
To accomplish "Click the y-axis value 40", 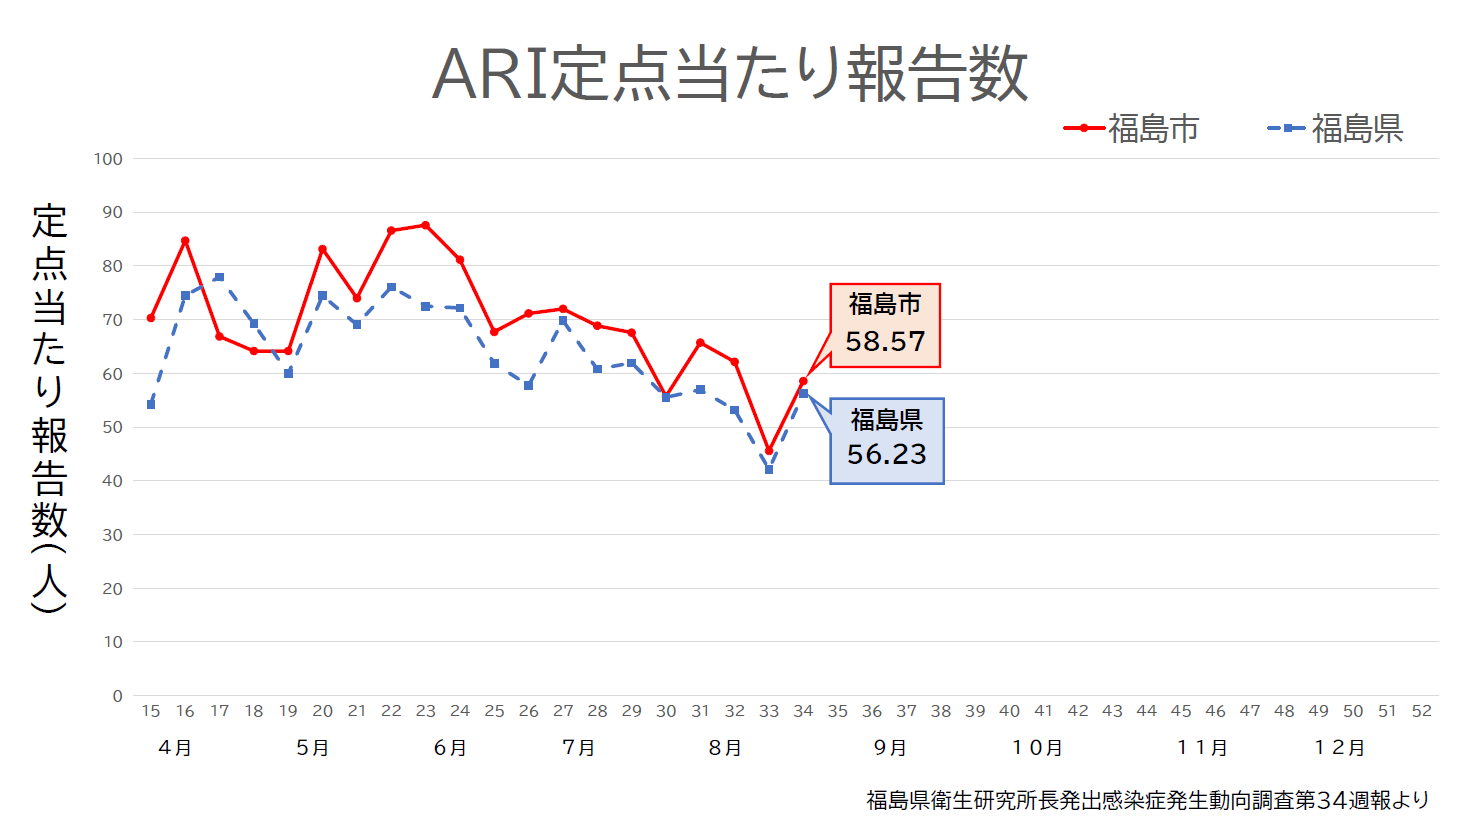I will click(x=112, y=481).
